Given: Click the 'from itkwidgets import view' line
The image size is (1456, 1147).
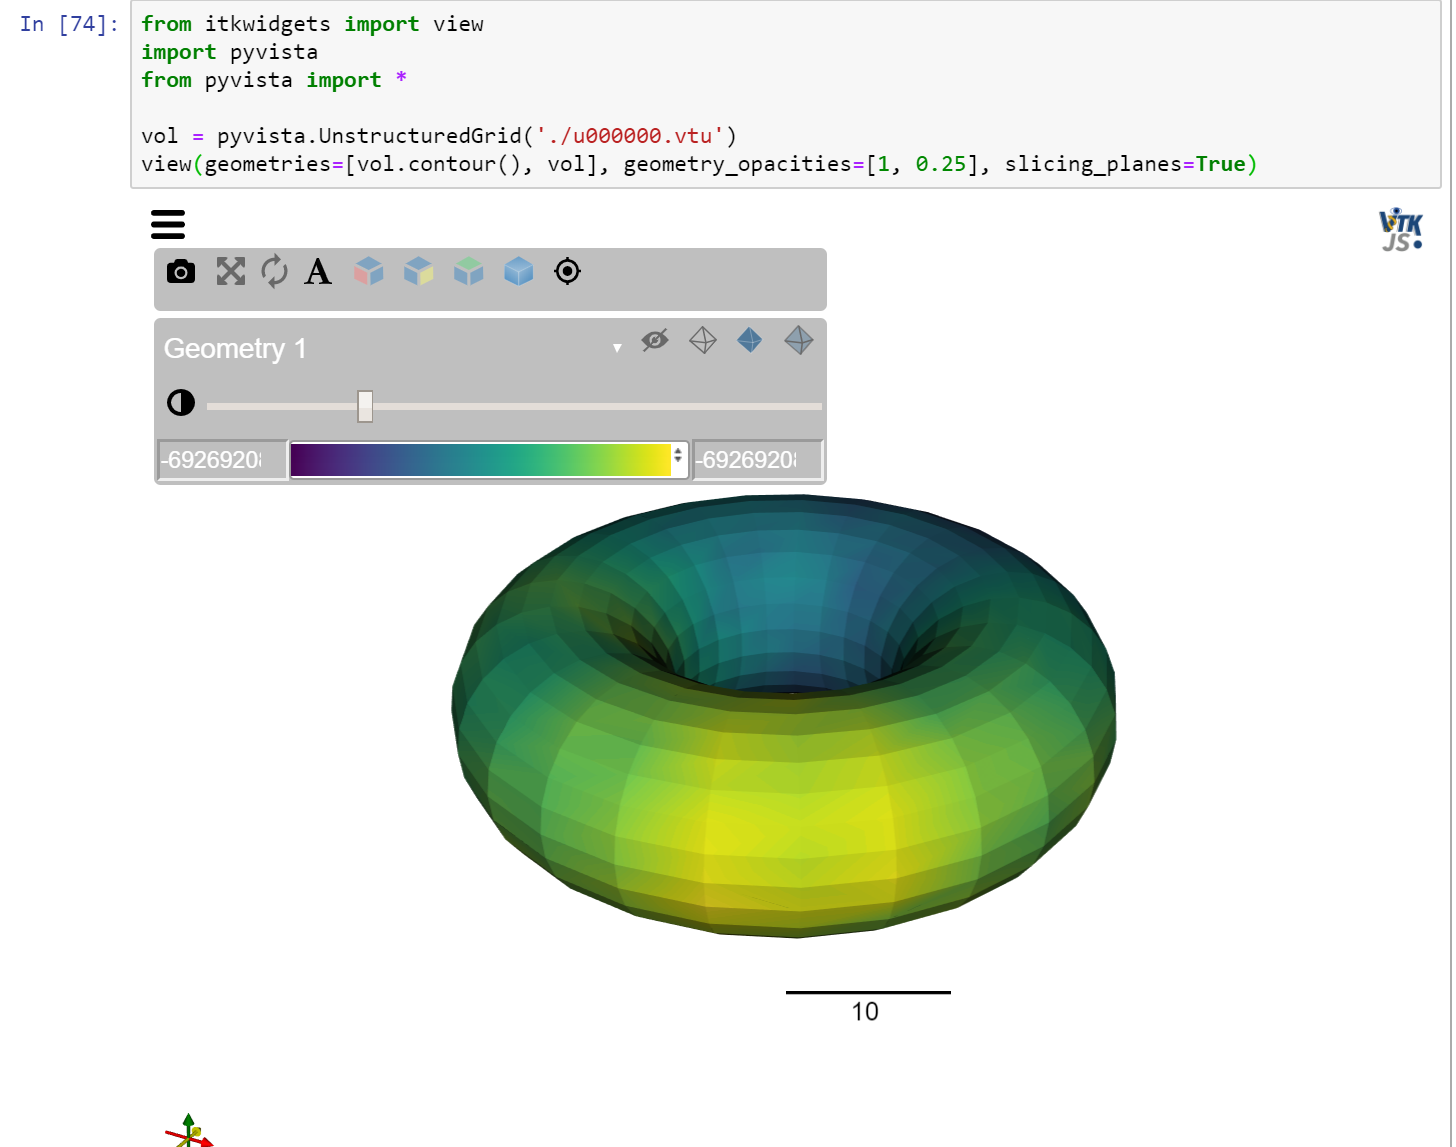Looking at the screenshot, I should coord(312,24).
